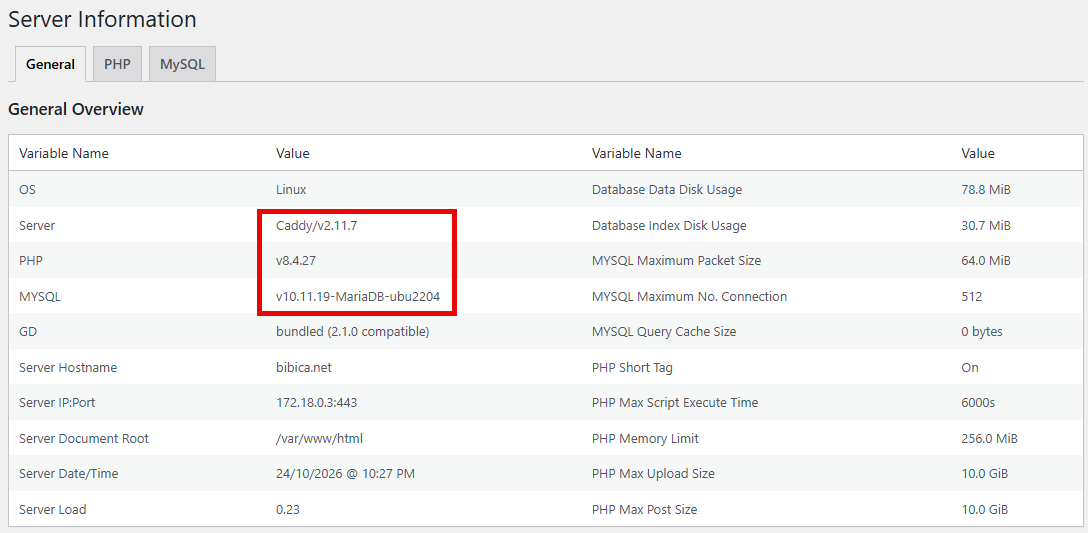
Task: Switch to the General tab
Action: pos(51,65)
